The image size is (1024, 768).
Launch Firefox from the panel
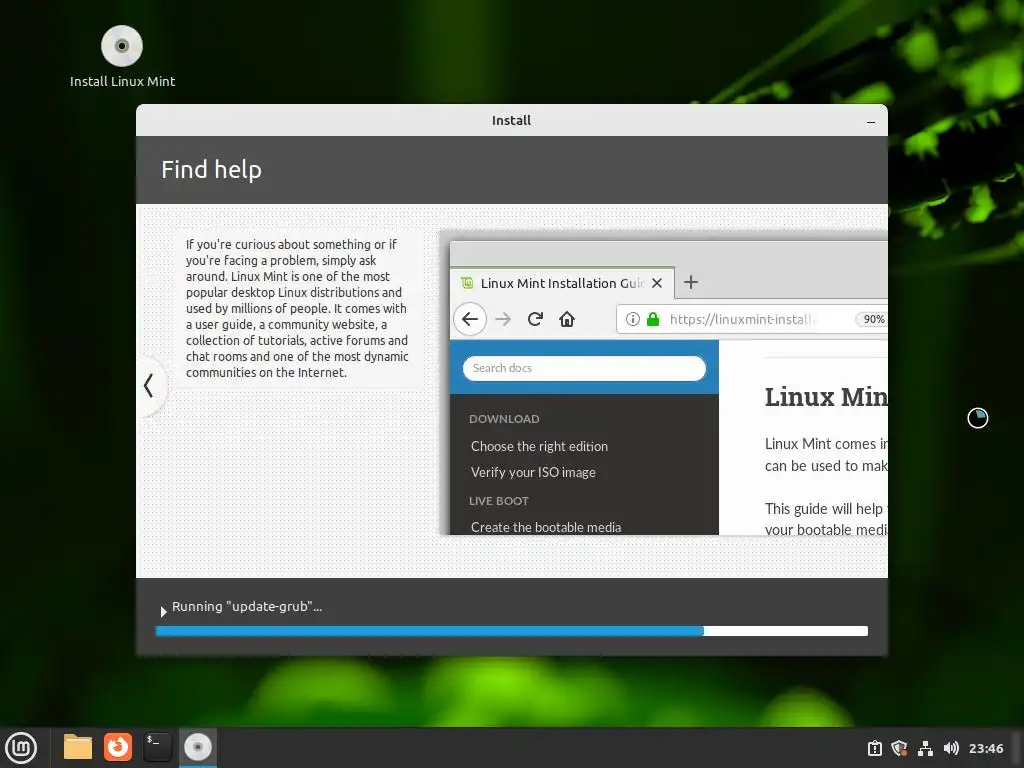(118, 747)
